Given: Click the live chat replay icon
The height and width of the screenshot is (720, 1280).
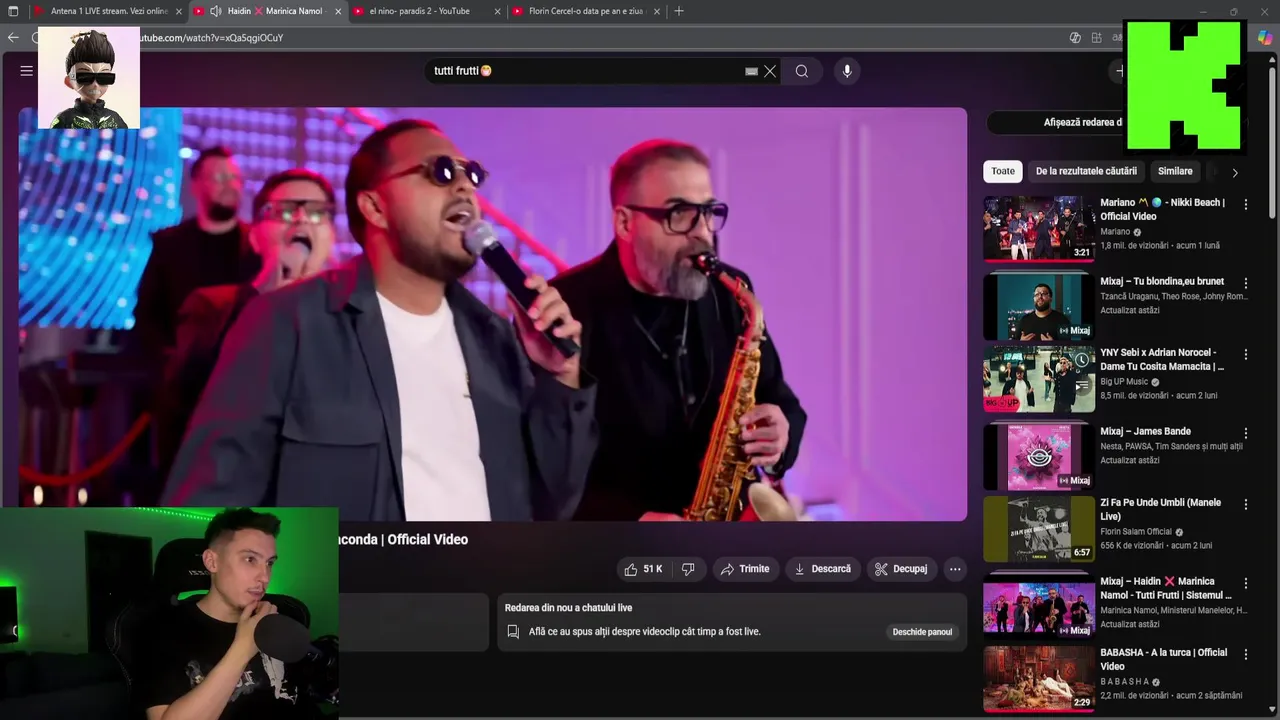Looking at the screenshot, I should pyautogui.click(x=513, y=632).
